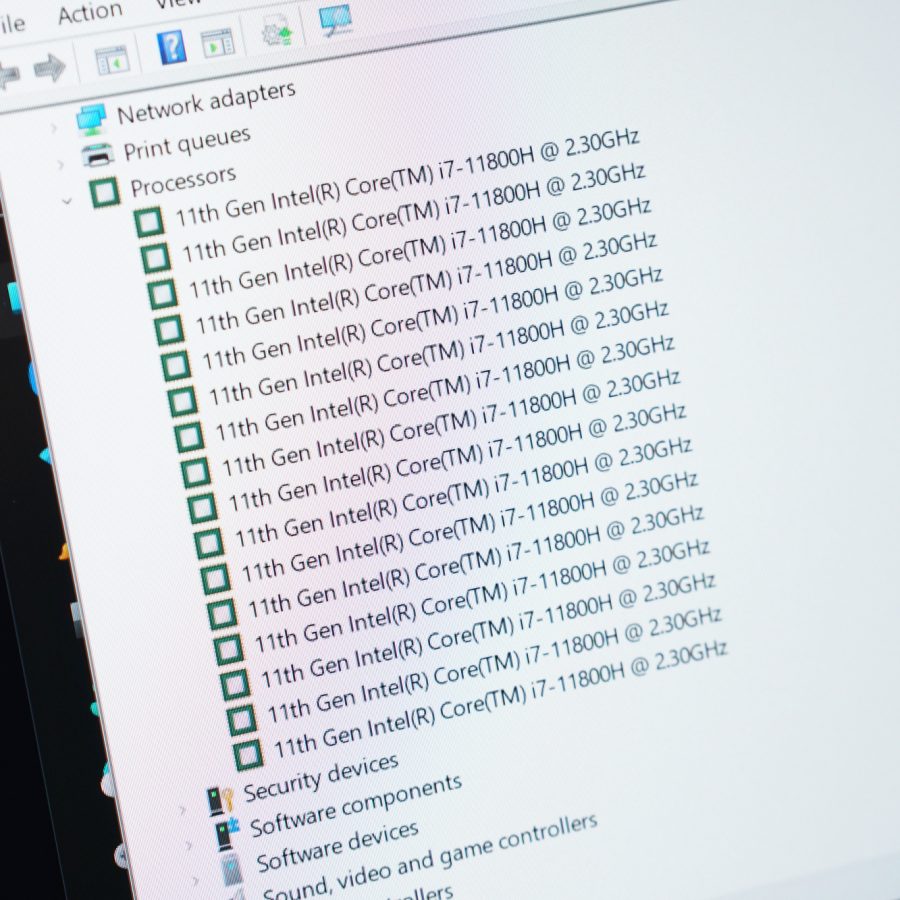Image resolution: width=900 pixels, height=900 pixels.
Task: Select the Print queues tree label
Action: point(188,143)
